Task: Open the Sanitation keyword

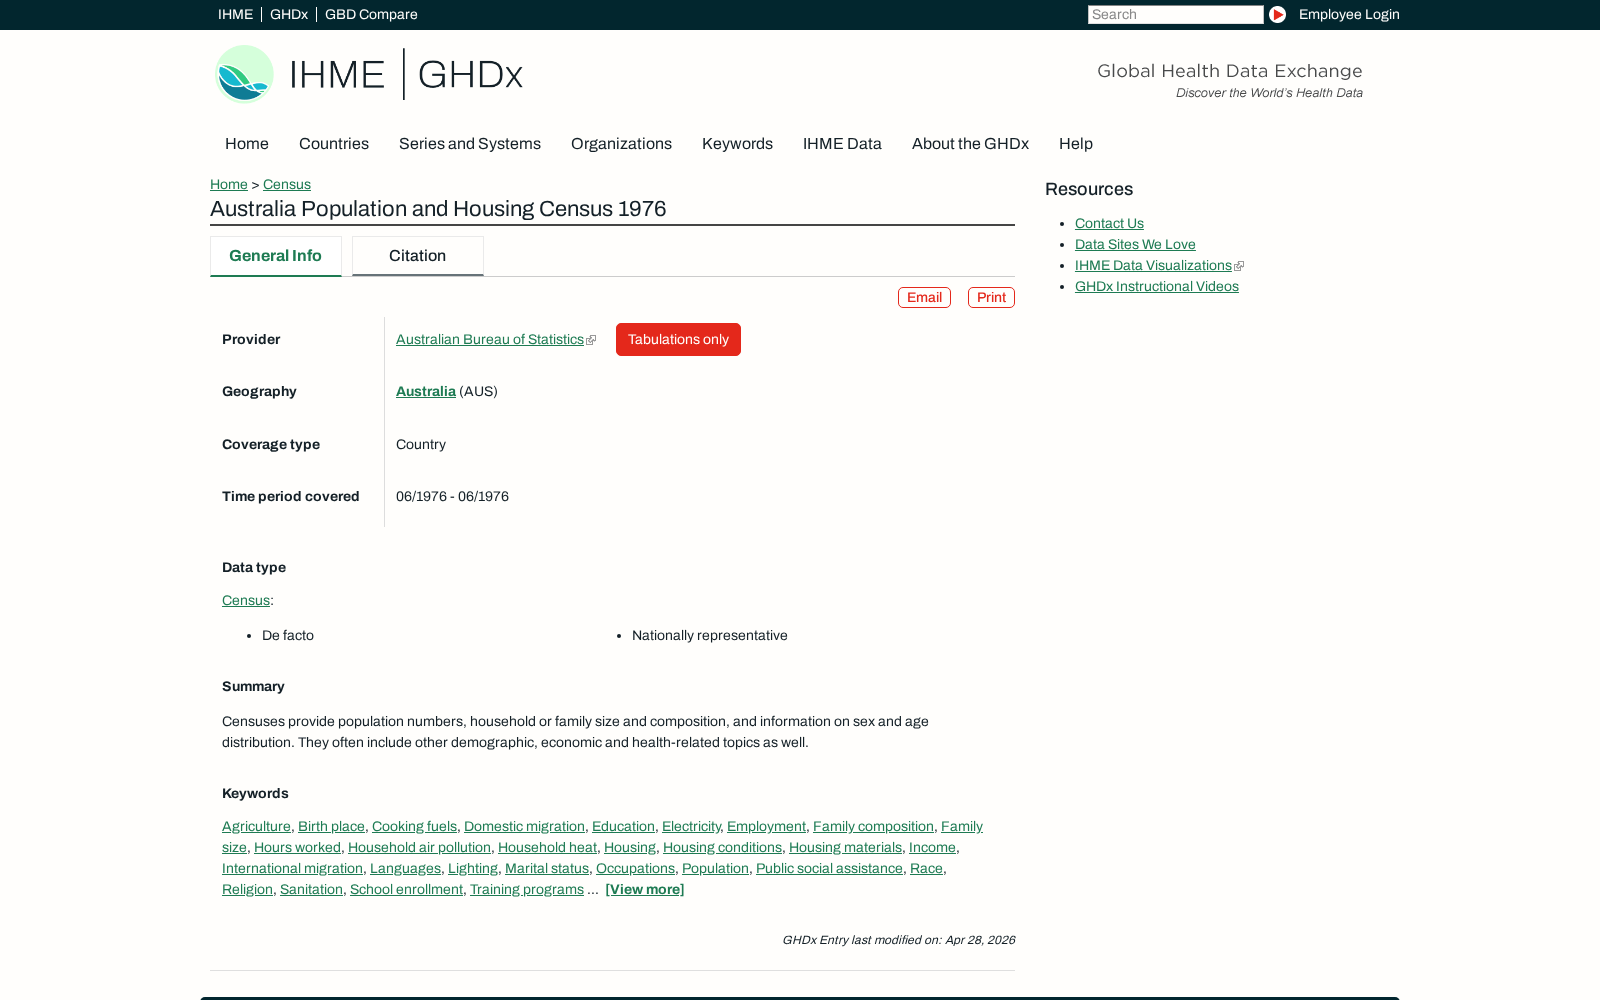Action: pyautogui.click(x=311, y=889)
